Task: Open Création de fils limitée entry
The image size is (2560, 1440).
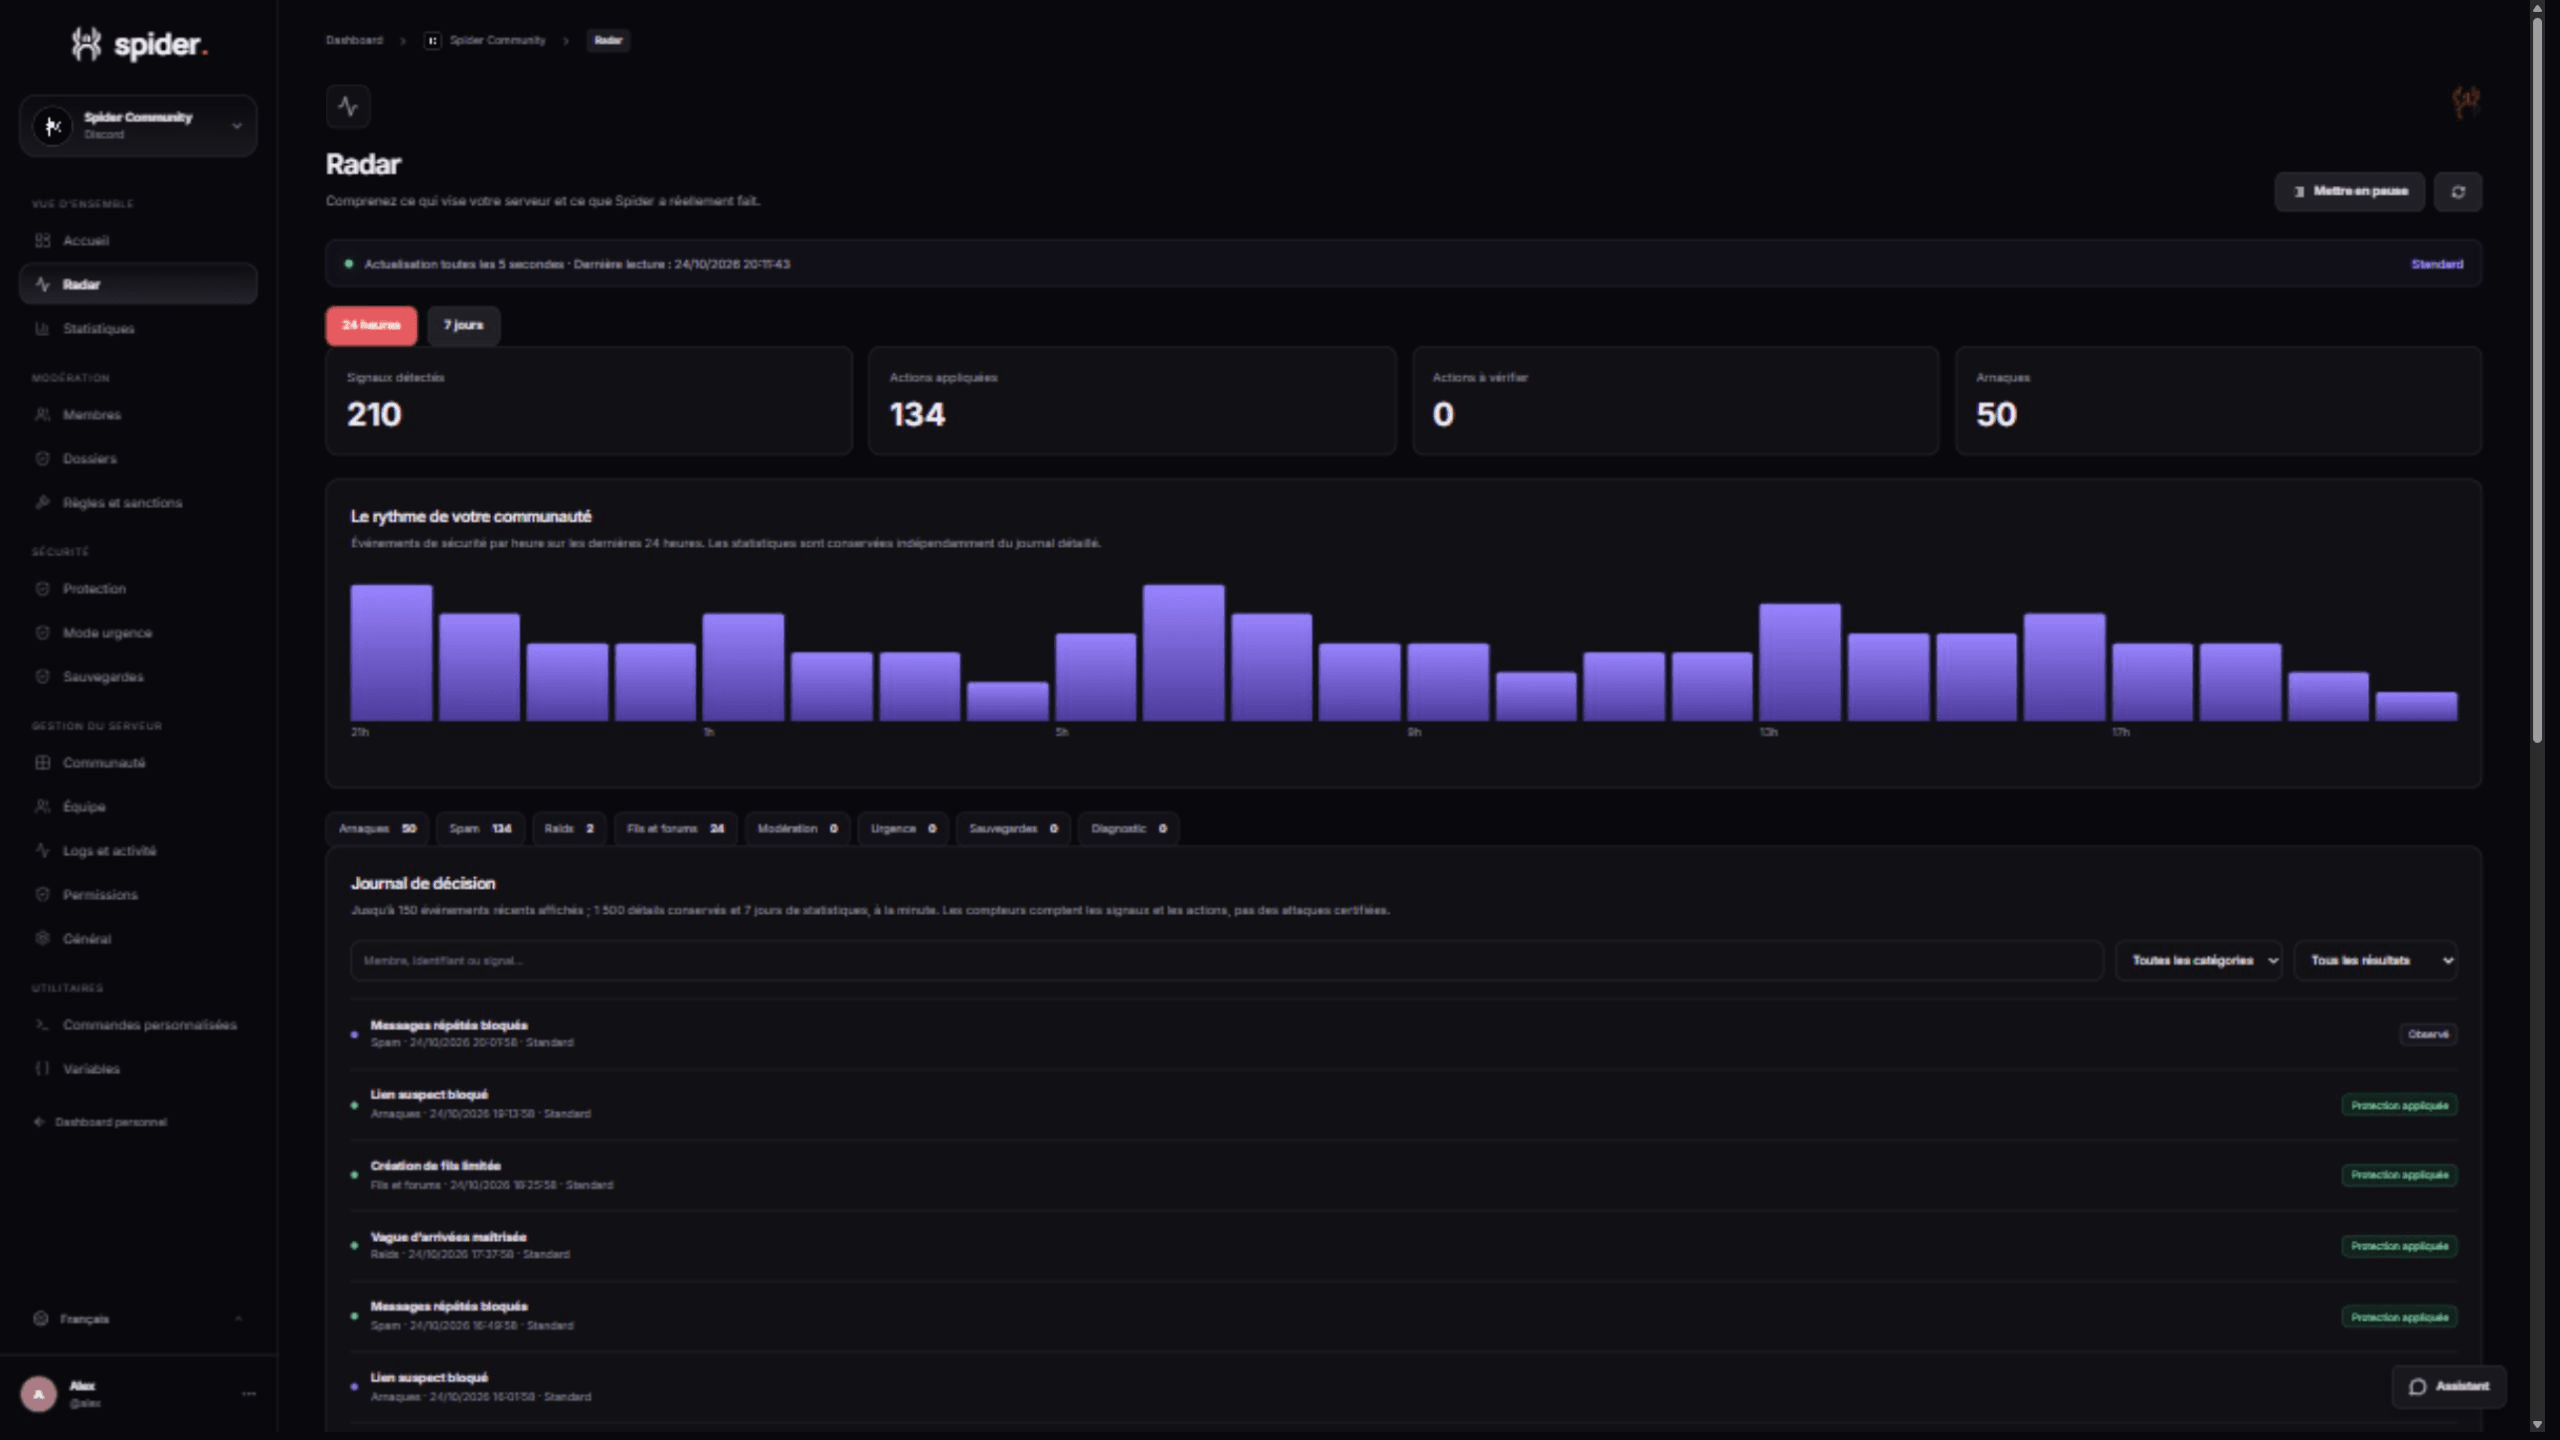Action: coord(1403,1175)
